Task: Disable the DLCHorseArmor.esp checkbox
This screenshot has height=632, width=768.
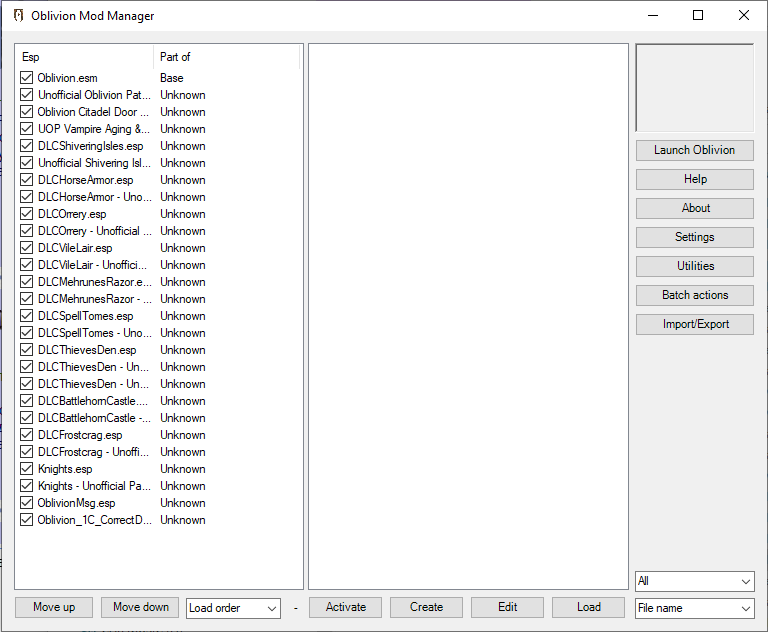Action: coord(26,180)
